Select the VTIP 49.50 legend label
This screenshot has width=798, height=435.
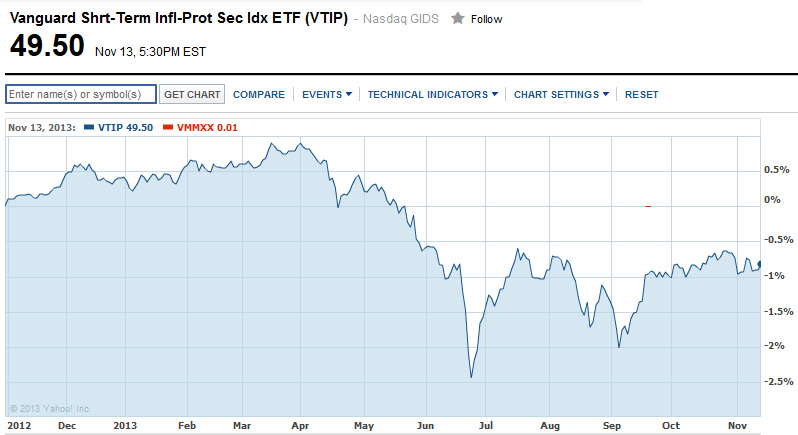click(125, 127)
